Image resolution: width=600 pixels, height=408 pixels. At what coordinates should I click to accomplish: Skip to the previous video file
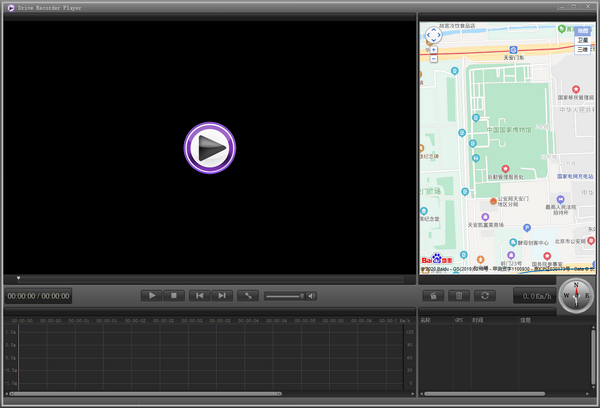tap(200, 295)
